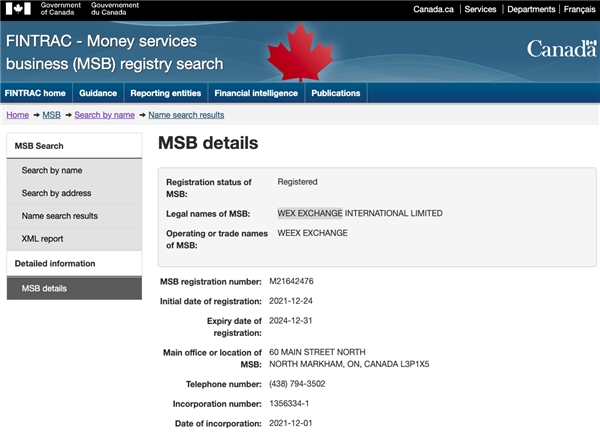
Task: Open the Publications menu item
Action: coord(335,93)
